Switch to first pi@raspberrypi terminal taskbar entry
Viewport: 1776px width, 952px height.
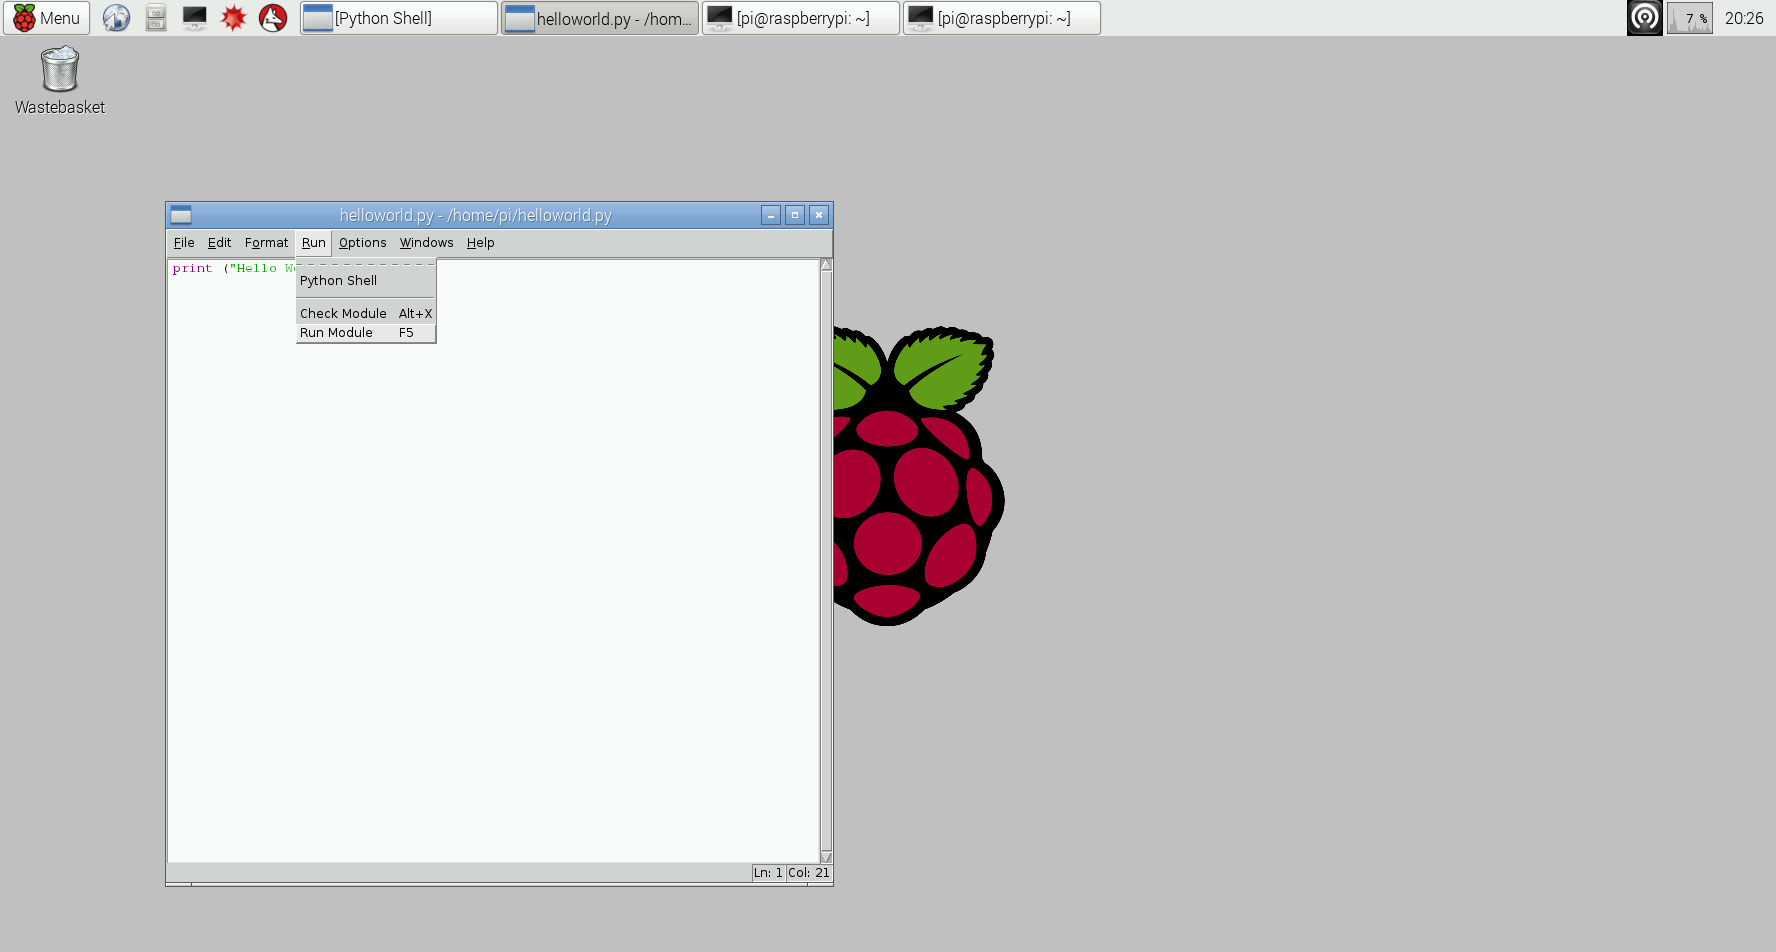coord(801,18)
